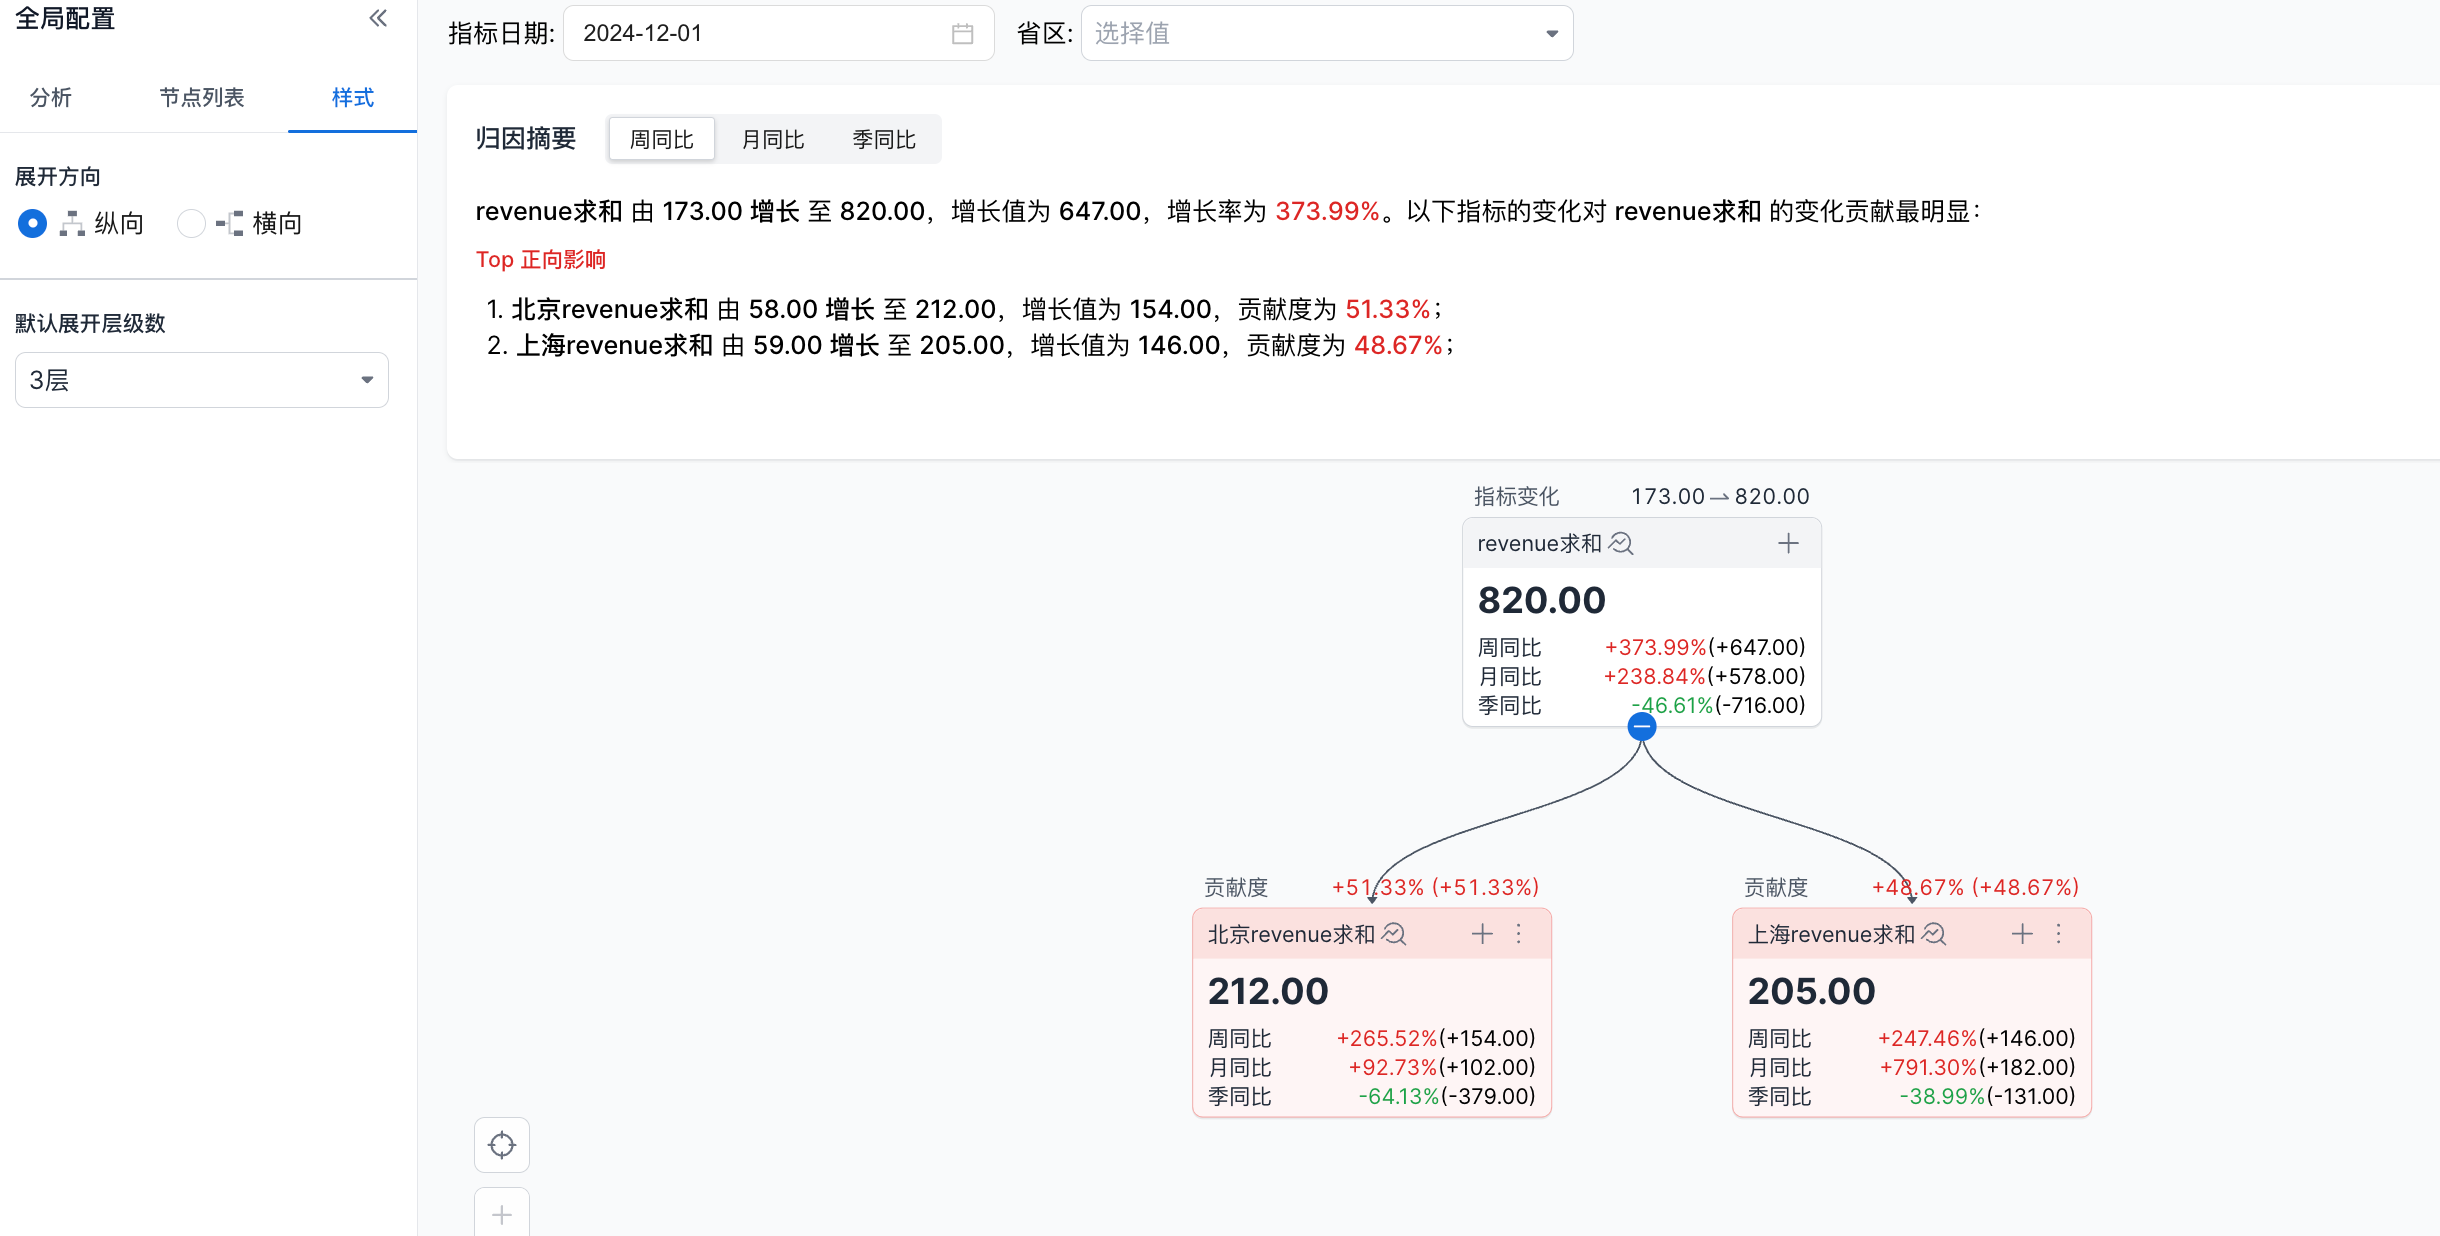Open the calendar date picker icon

[962, 34]
